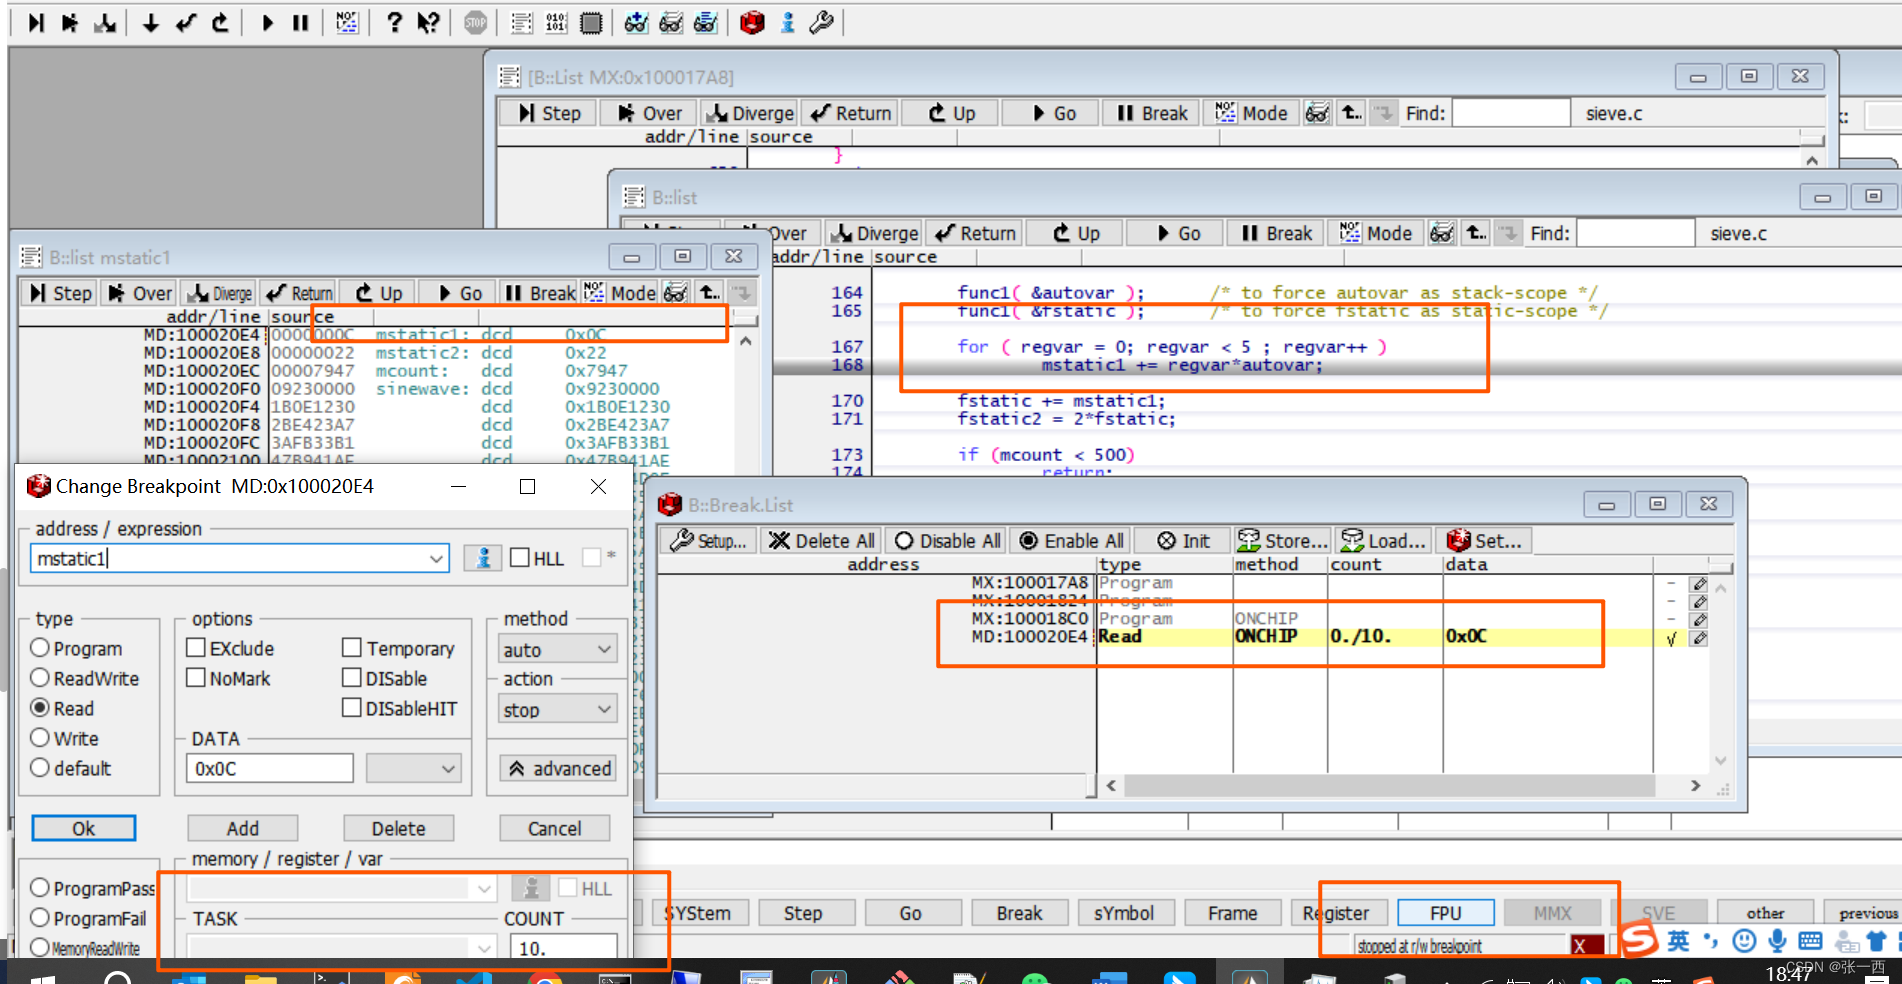Click the FPU softkey button
The height and width of the screenshot is (984, 1902).
click(x=1446, y=913)
